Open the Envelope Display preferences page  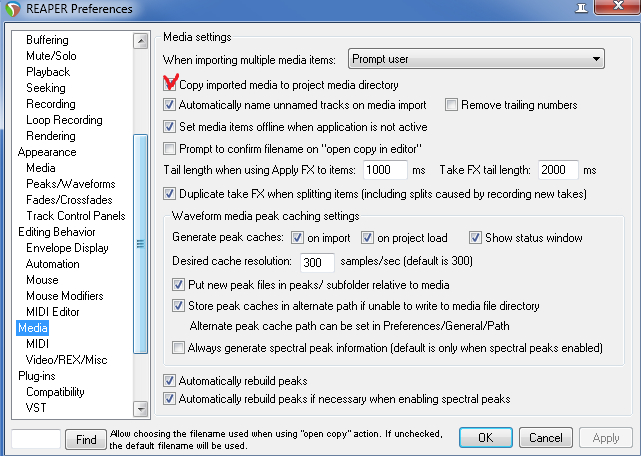click(67, 247)
